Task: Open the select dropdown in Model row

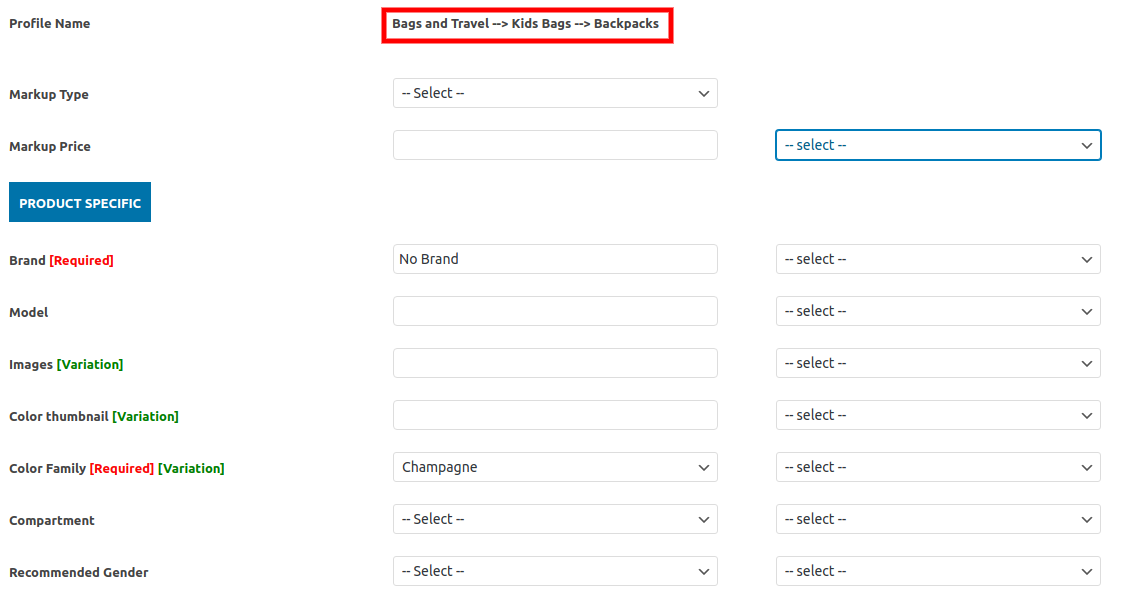Action: [x=938, y=311]
